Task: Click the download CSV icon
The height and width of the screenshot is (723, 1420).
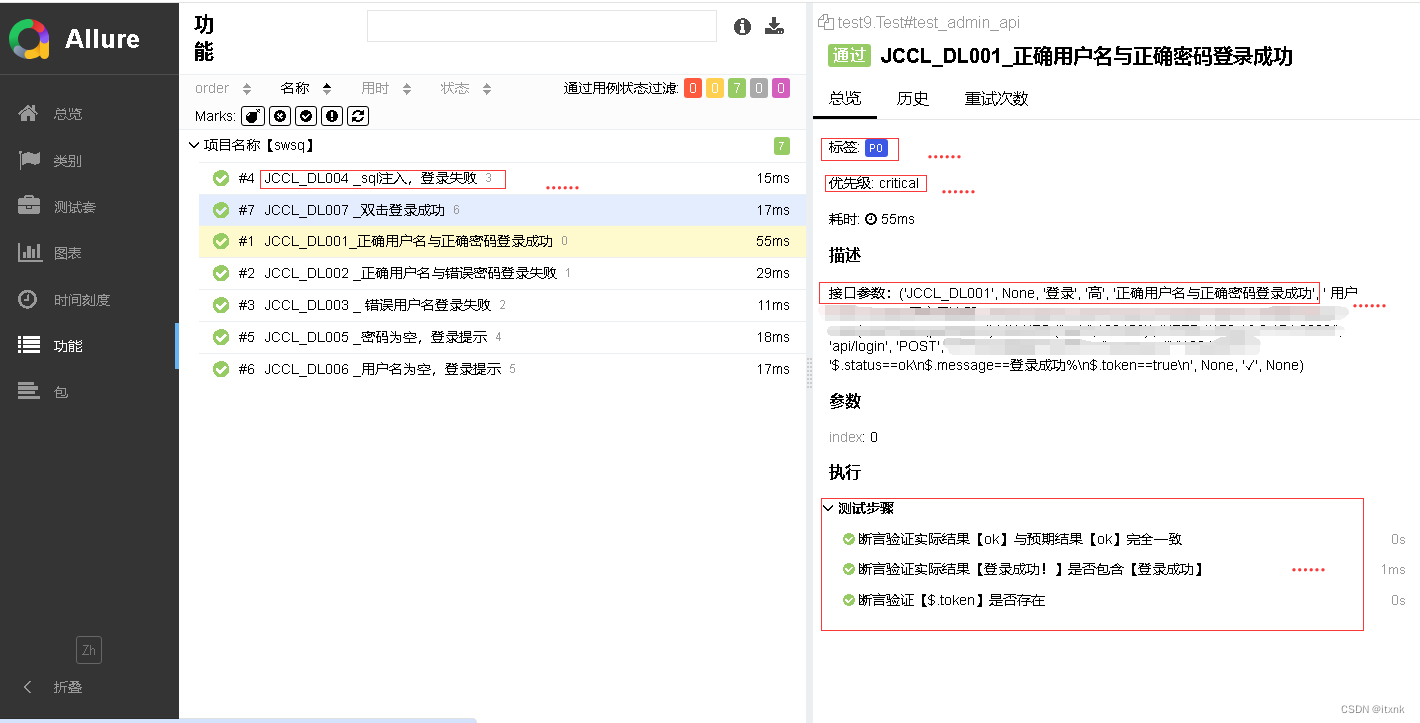Action: tap(774, 27)
